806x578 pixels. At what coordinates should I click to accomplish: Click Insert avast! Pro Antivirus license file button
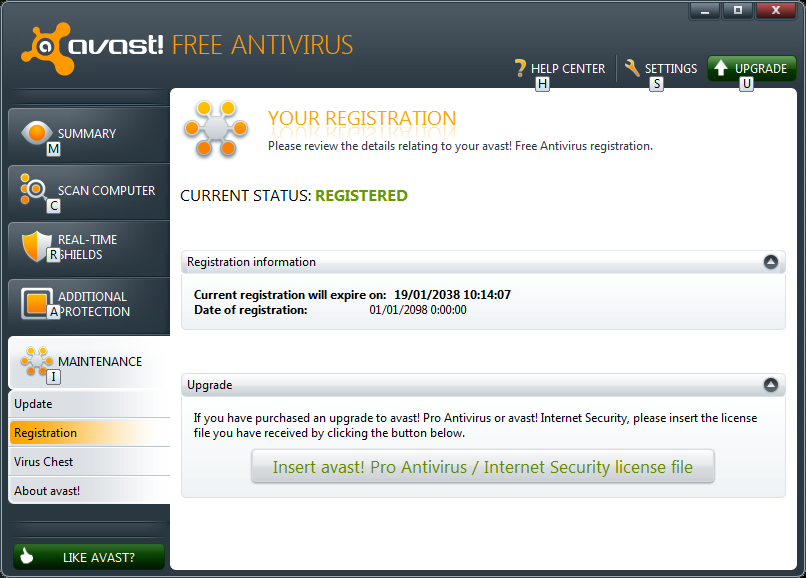pos(482,467)
